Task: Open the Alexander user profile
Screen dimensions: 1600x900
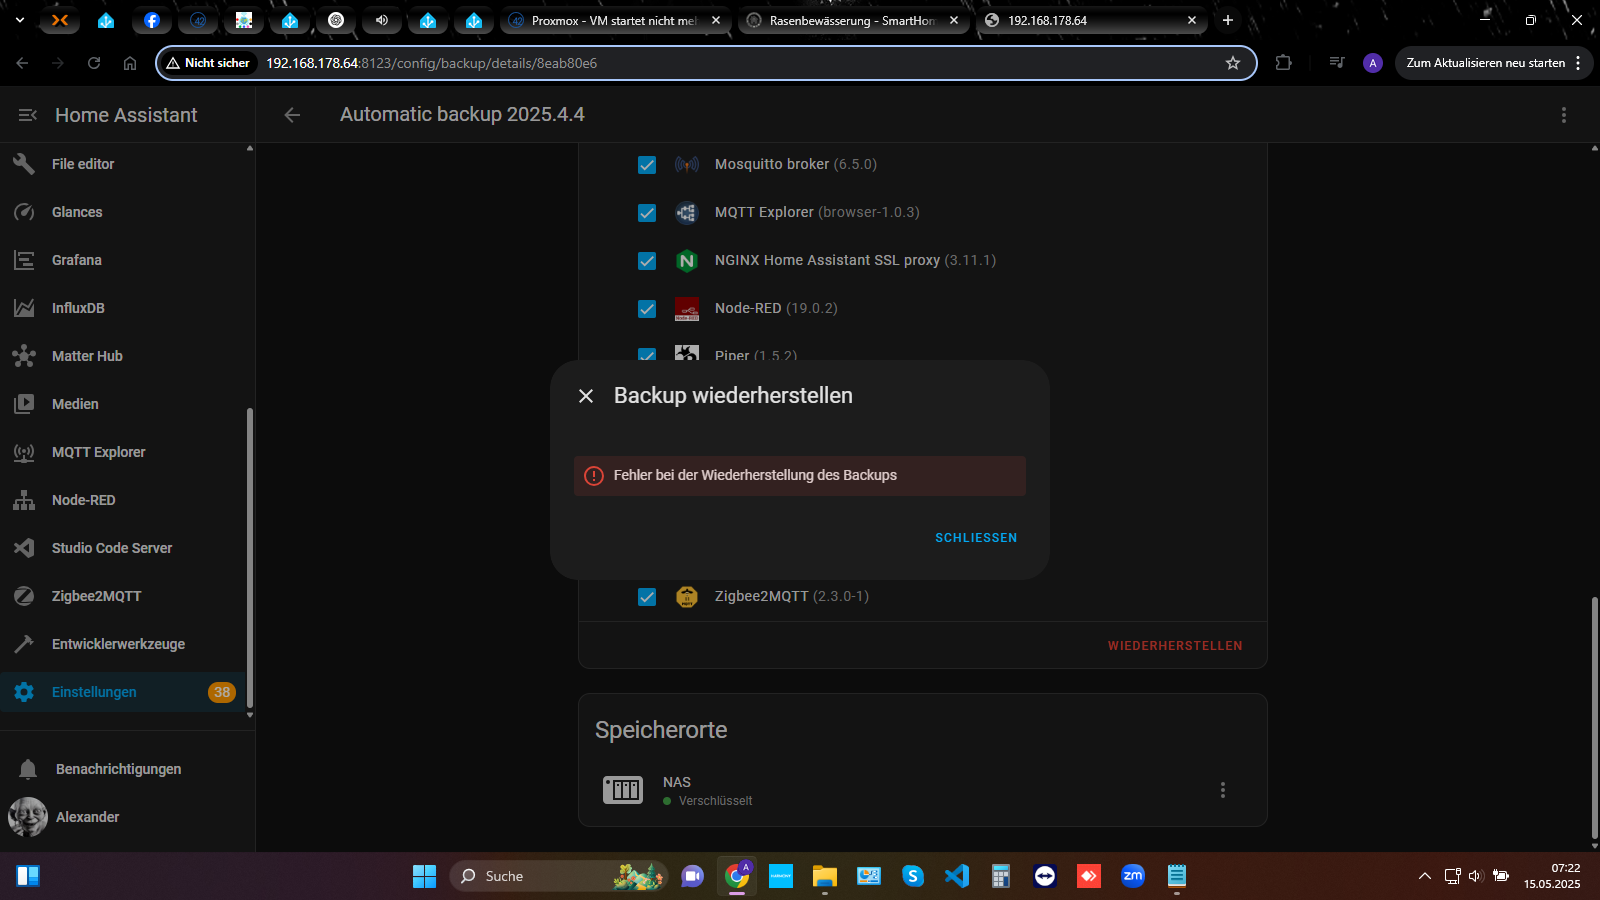Action: [x=123, y=817]
